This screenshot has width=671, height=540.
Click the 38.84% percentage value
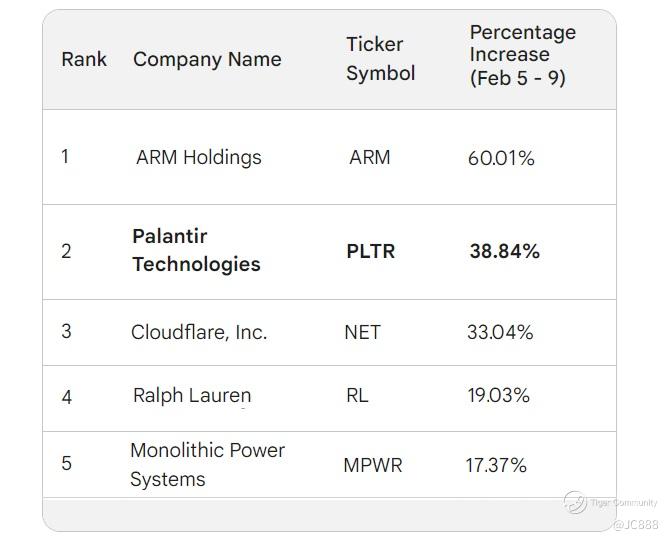(x=504, y=251)
